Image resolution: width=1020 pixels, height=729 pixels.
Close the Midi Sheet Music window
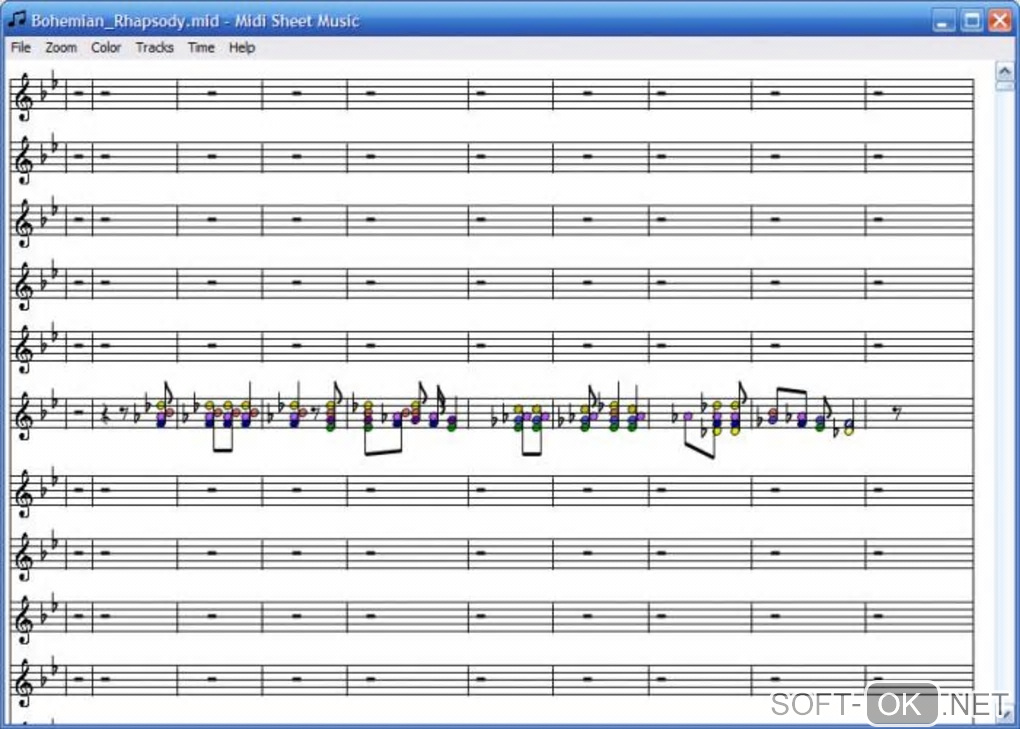click(x=1000, y=21)
